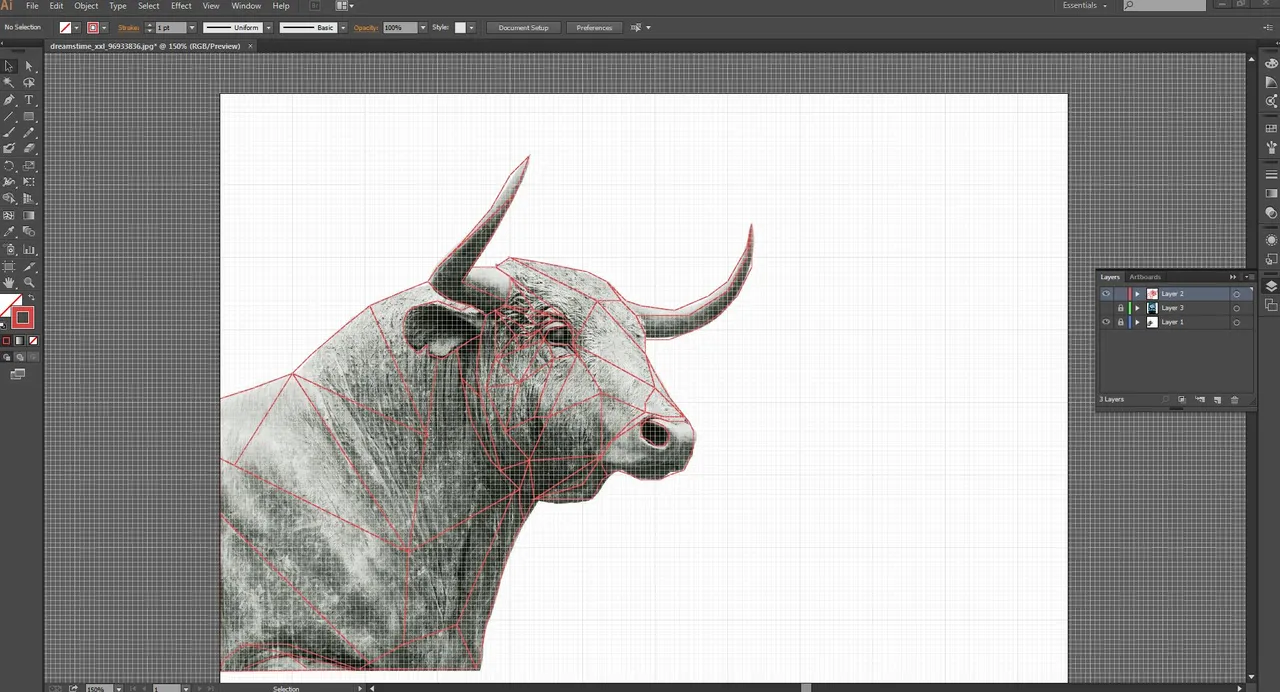The width and height of the screenshot is (1280, 692).
Task: Select the Blend tool
Action: tap(29, 232)
